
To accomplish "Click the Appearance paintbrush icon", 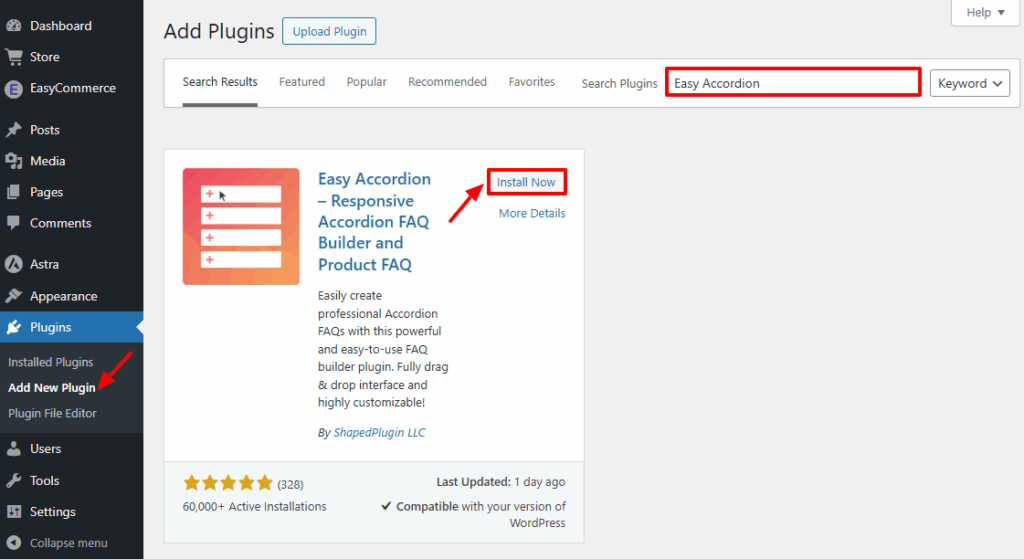I will click(x=14, y=296).
